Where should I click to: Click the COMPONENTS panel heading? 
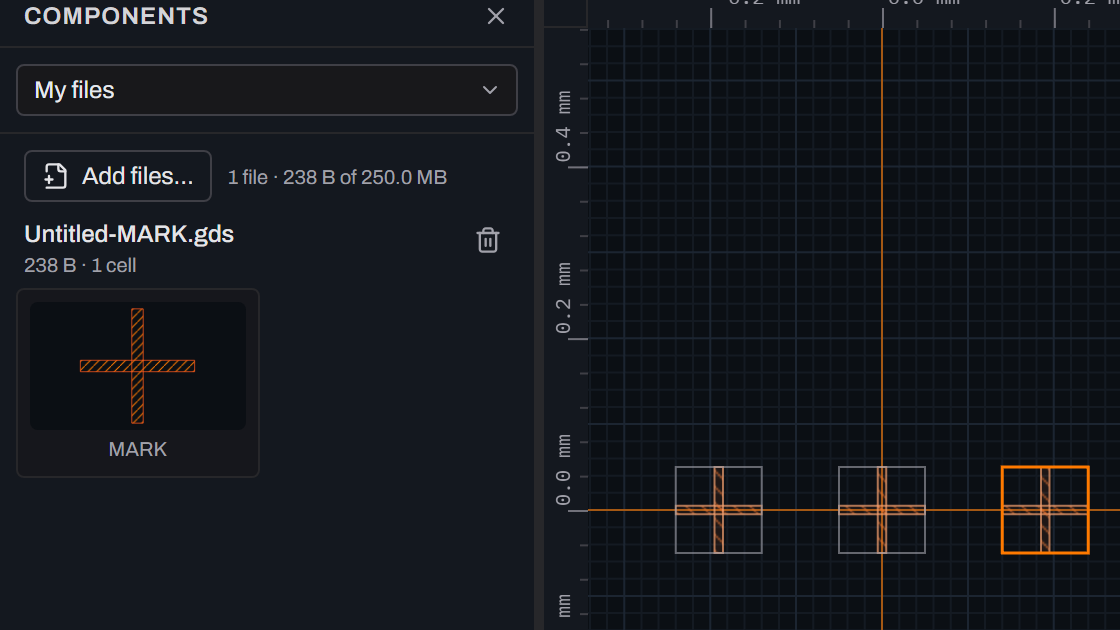coord(116,16)
